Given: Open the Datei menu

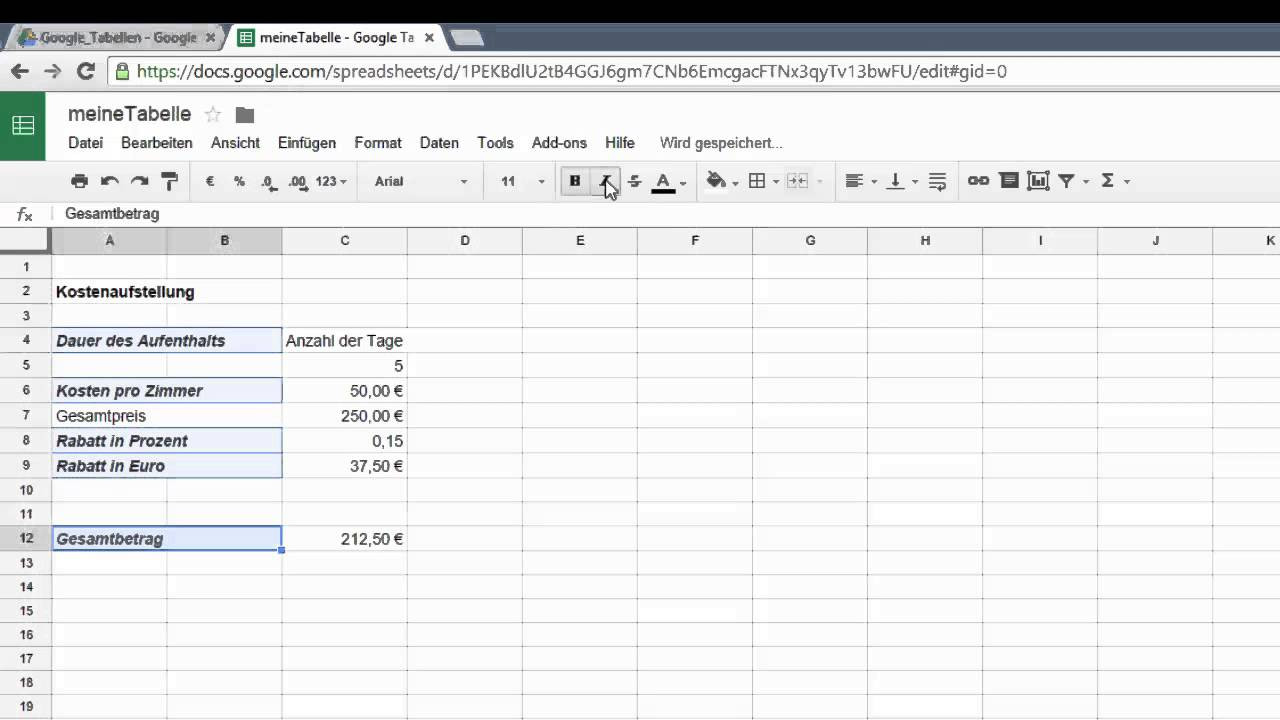Looking at the screenshot, I should tap(85, 143).
